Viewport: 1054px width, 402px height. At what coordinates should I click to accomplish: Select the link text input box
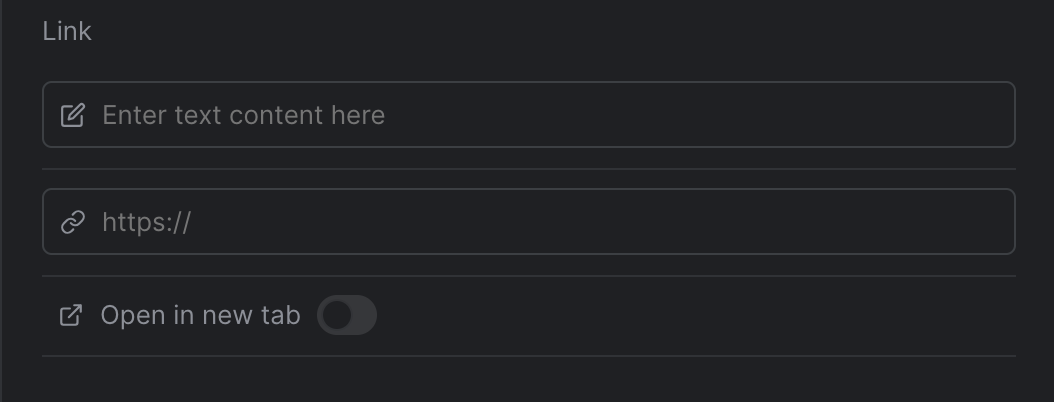click(528, 114)
